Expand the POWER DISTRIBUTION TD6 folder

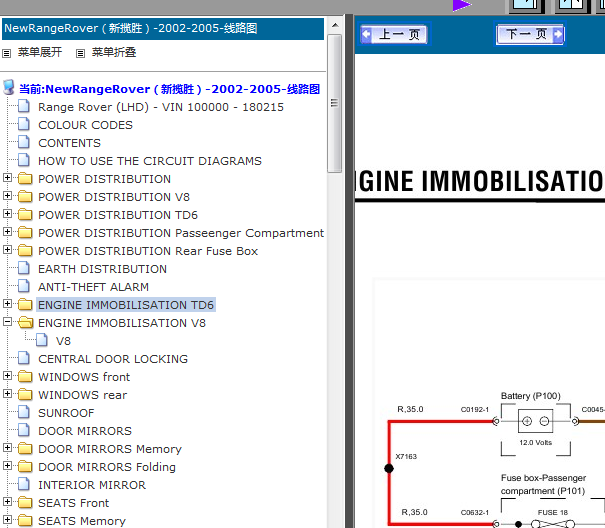(x=7, y=213)
